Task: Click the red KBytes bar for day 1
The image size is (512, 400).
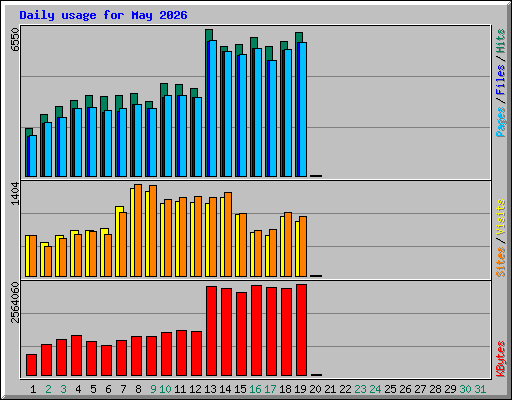Action: pos(31,365)
